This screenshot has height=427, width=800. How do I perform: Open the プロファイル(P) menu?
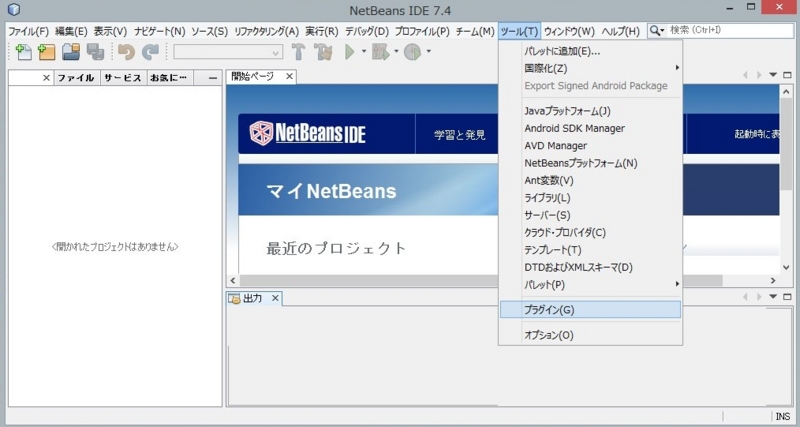point(422,32)
